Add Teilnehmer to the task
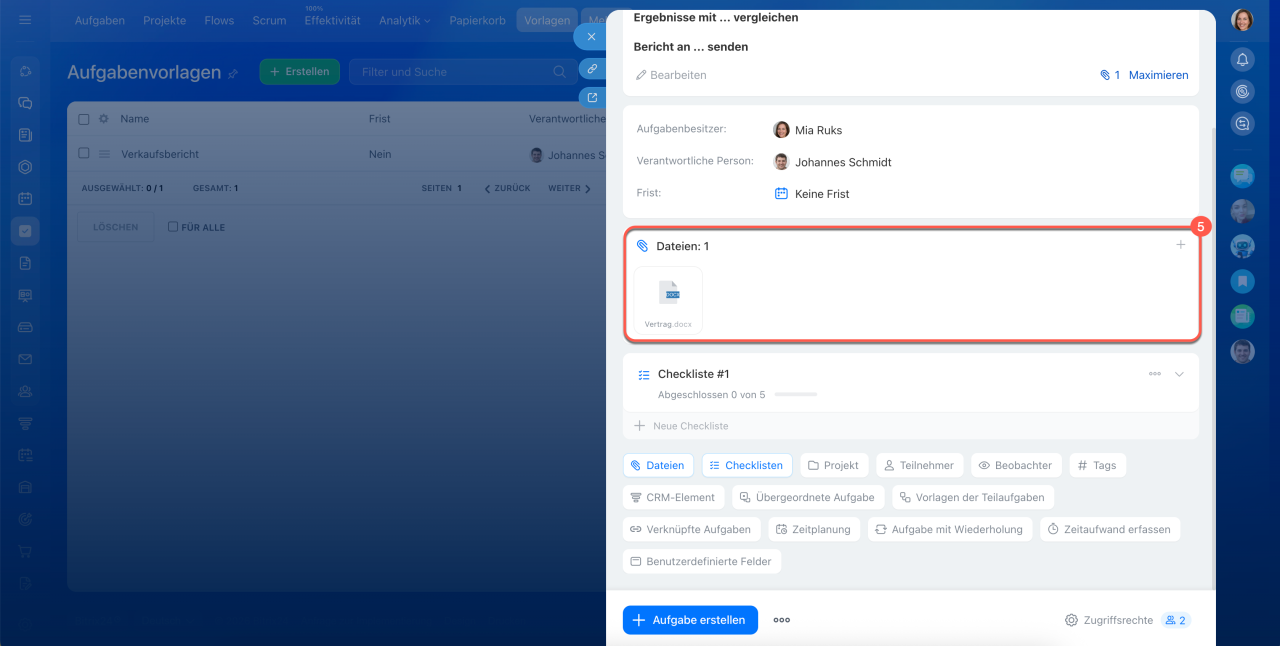1280x646 pixels. click(920, 465)
